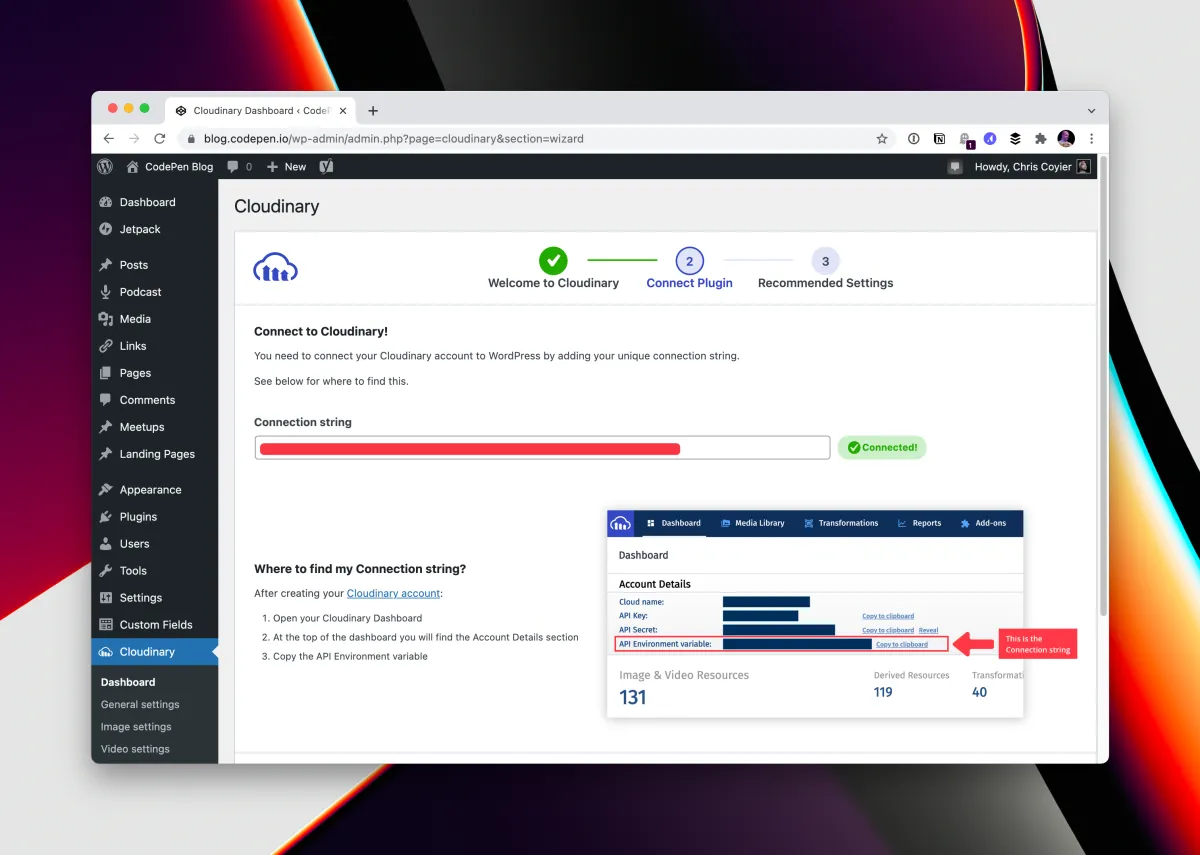Click Howdy, Chris Coyier account menu

click(x=1032, y=167)
